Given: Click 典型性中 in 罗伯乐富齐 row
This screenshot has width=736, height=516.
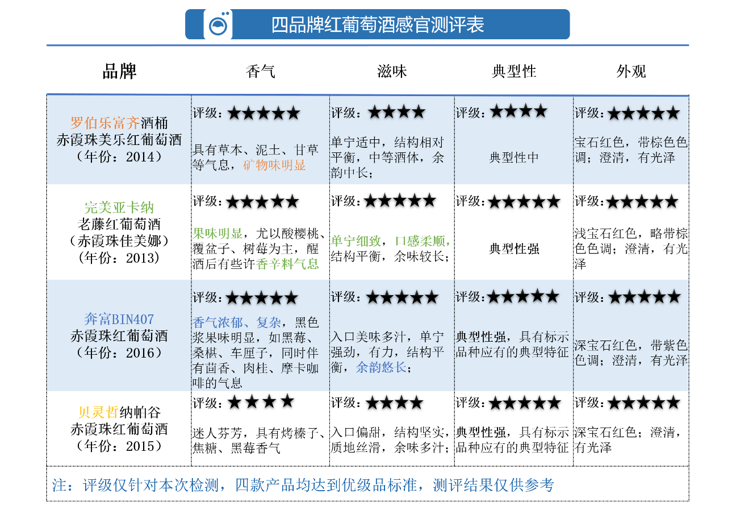Looking at the screenshot, I should click(514, 157).
